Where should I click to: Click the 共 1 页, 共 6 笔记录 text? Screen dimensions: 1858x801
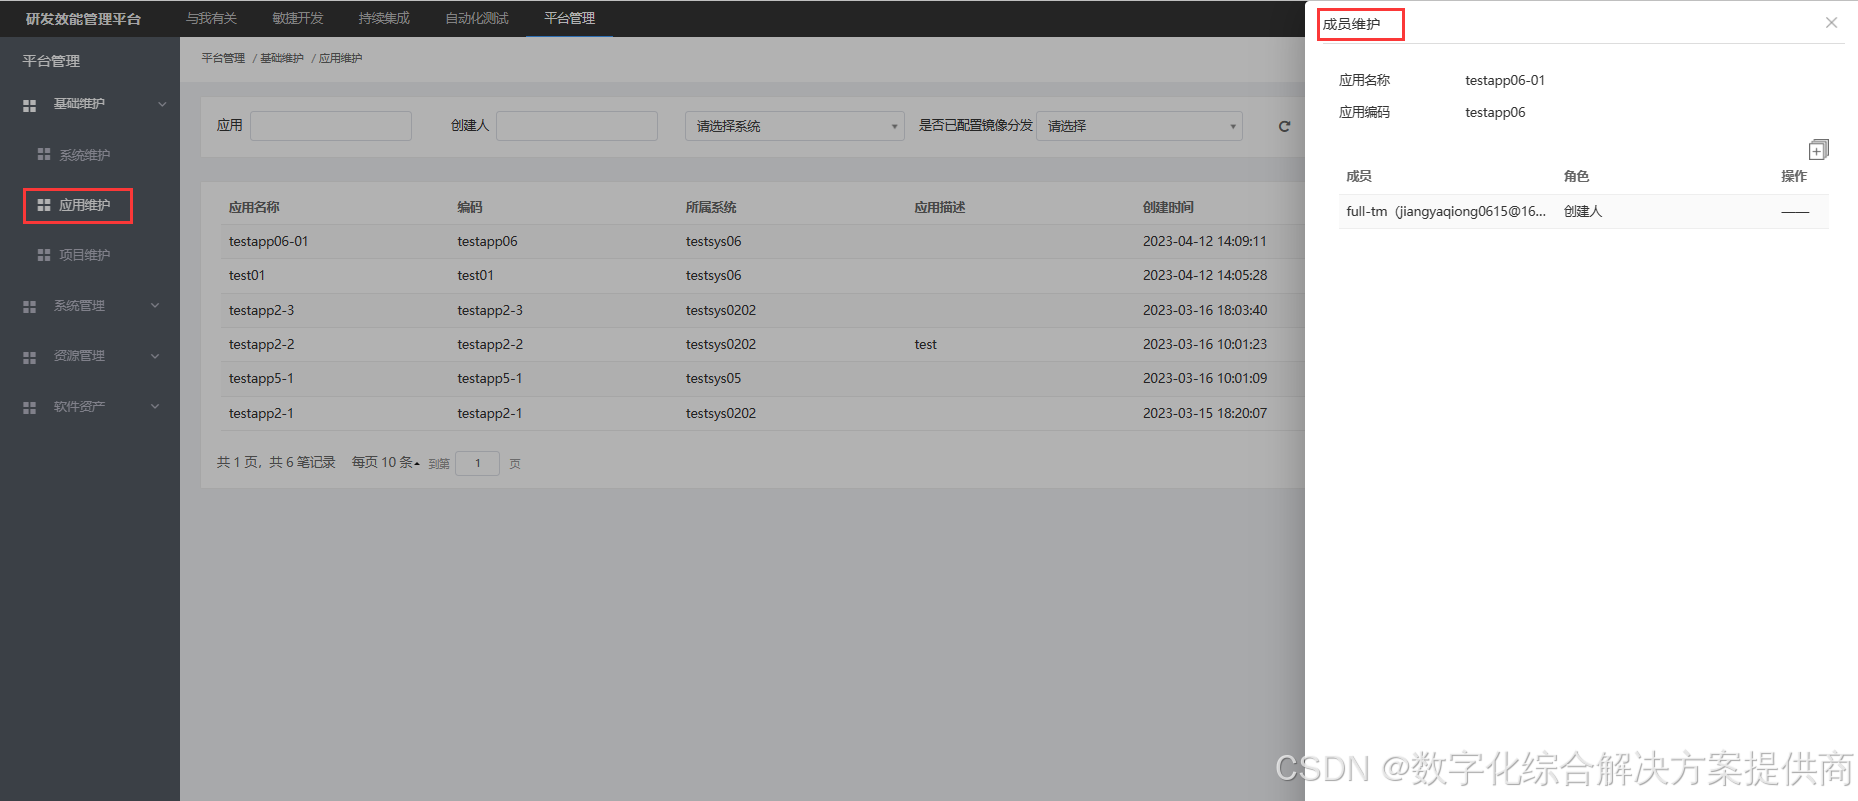[276, 462]
